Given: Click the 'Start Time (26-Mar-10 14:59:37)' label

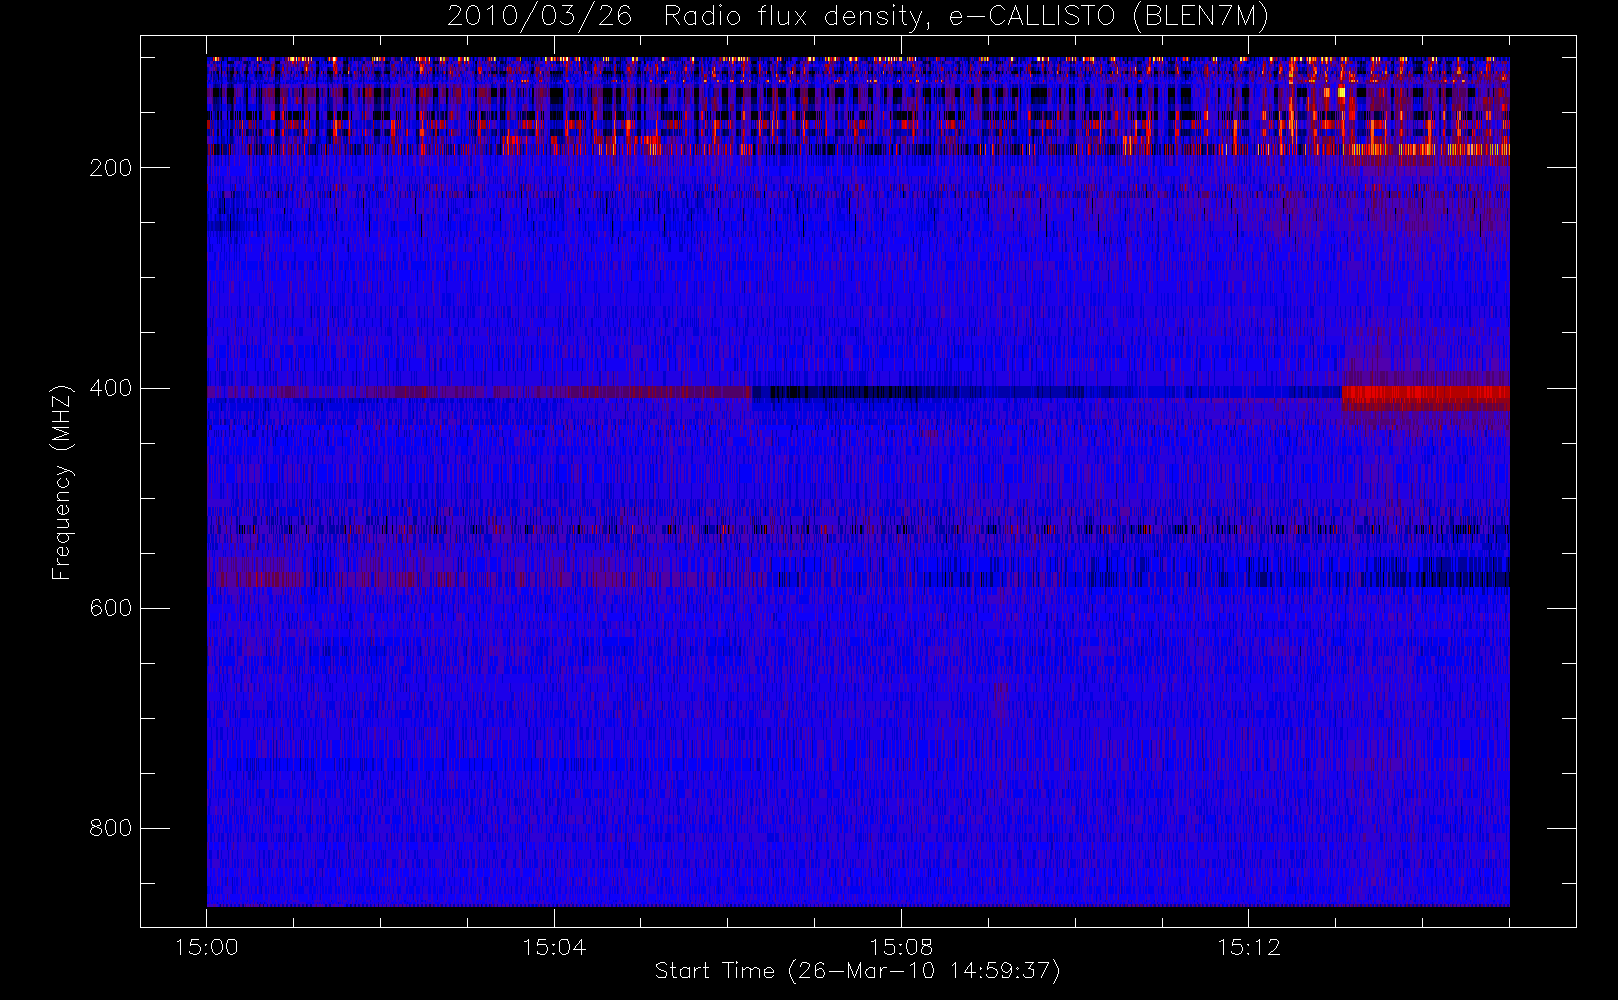Looking at the screenshot, I should (x=858, y=971).
